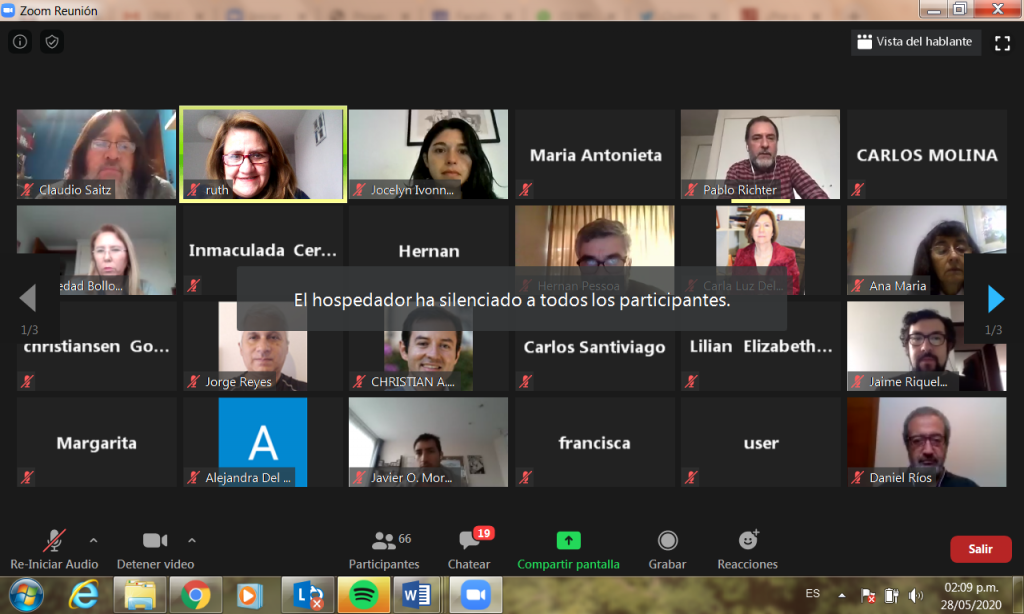Open the Chatear chat panel
This screenshot has width=1024, height=614.
point(469,550)
